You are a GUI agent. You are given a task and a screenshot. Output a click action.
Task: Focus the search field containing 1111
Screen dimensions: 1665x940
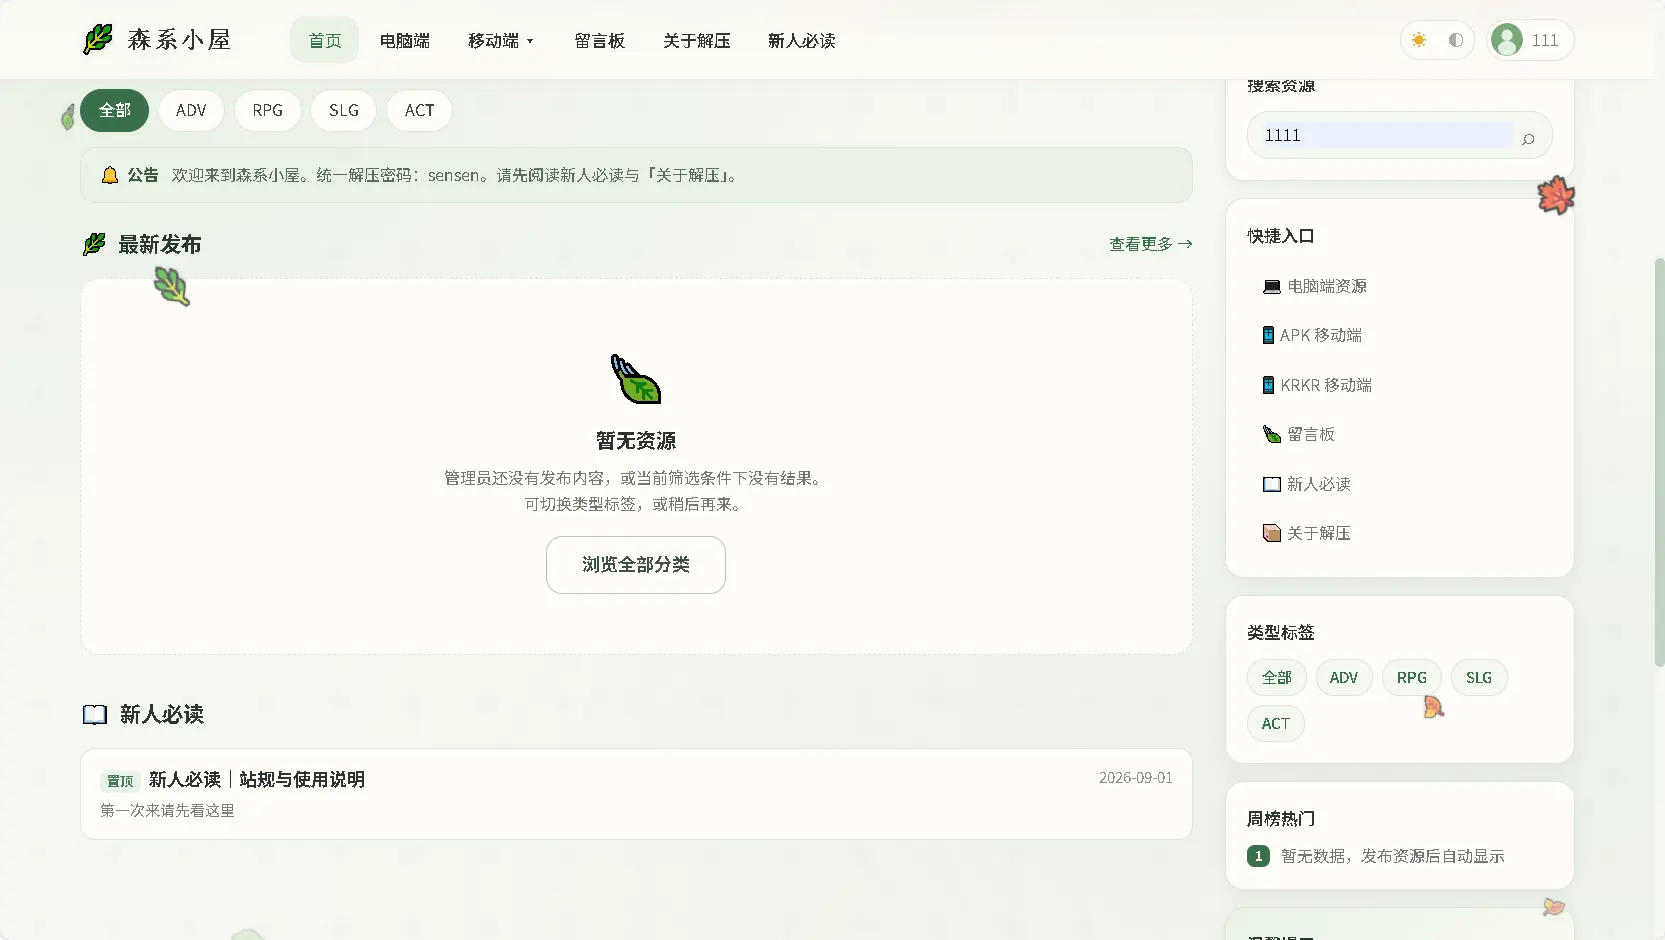tap(1387, 135)
